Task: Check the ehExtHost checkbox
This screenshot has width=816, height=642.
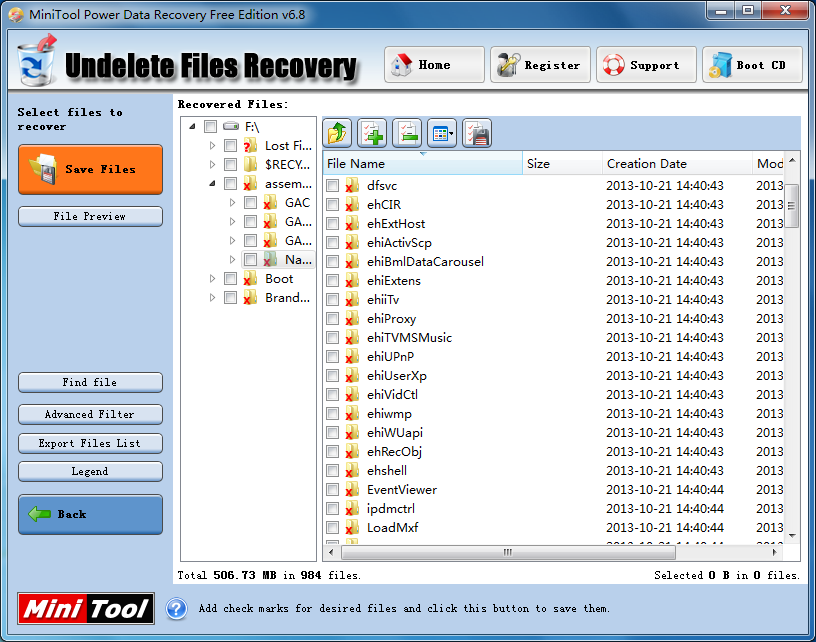Action: (333, 224)
